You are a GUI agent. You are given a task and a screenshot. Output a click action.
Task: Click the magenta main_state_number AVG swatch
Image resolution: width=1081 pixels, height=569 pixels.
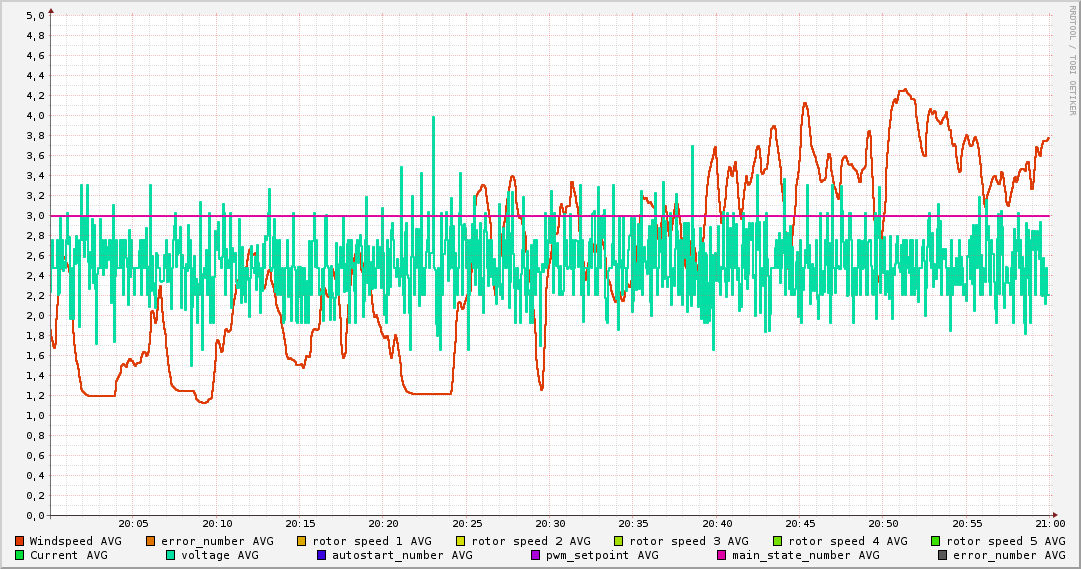tap(721, 555)
